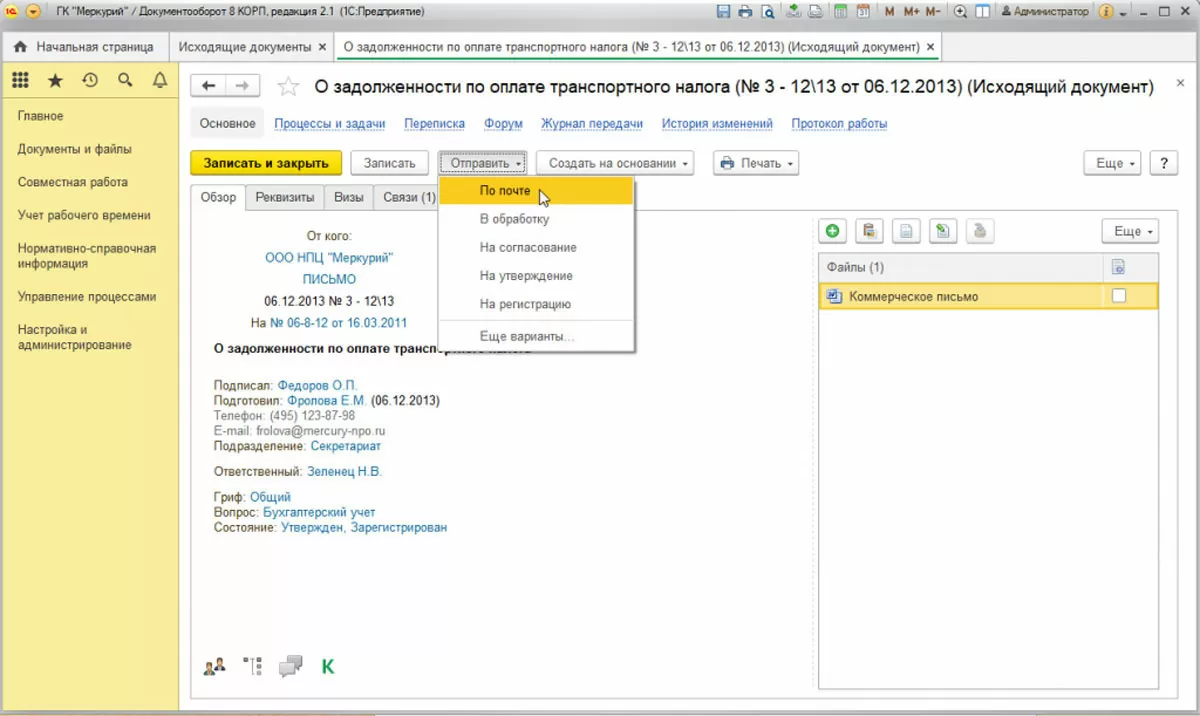Click the edit file green pencil icon

(x=942, y=231)
